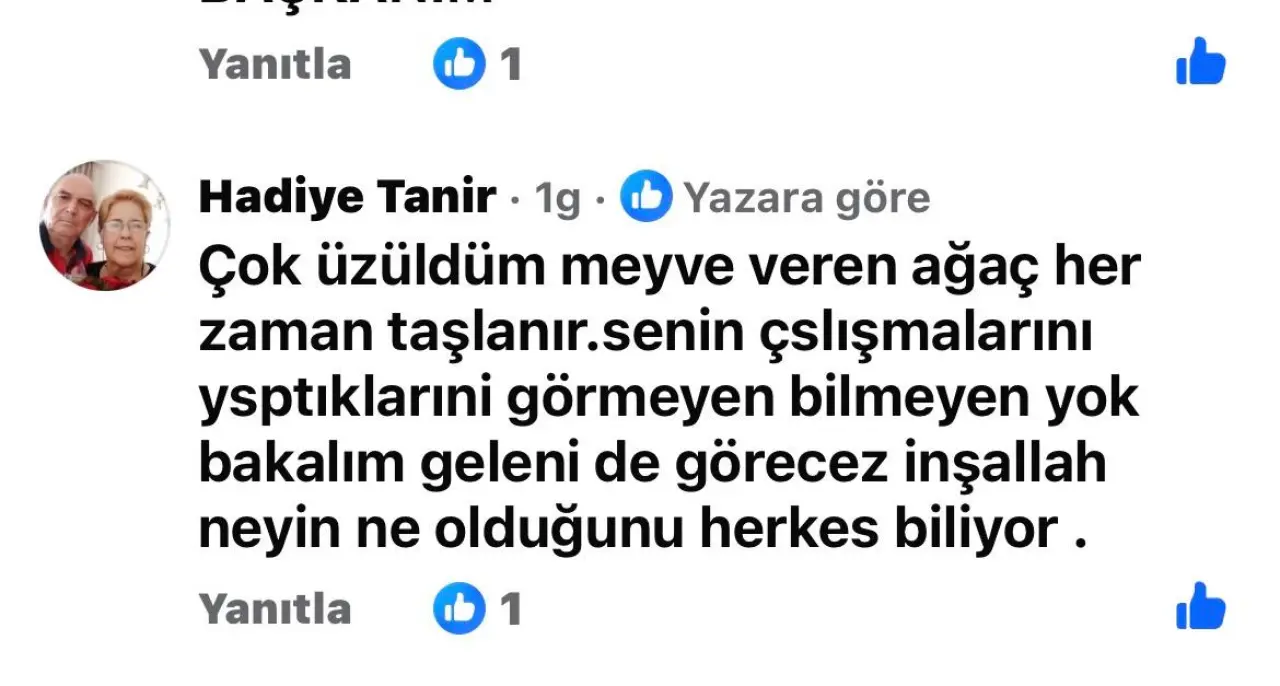This screenshot has width=1280, height=686.
Task: Click the Yazara göre label
Action: click(807, 199)
